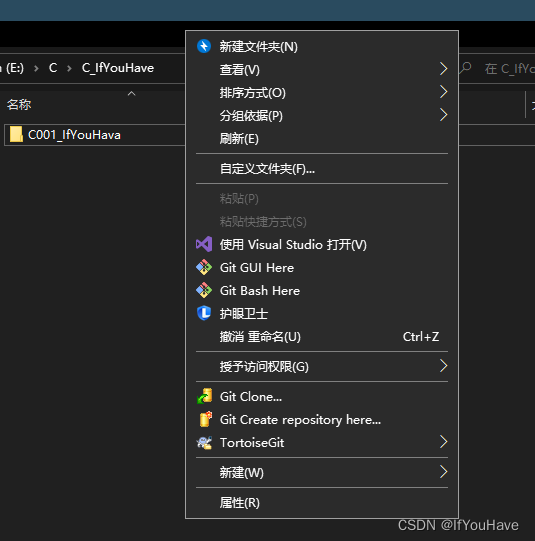
Task: Expand the arrow next to 查看(V)
Action: click(444, 69)
